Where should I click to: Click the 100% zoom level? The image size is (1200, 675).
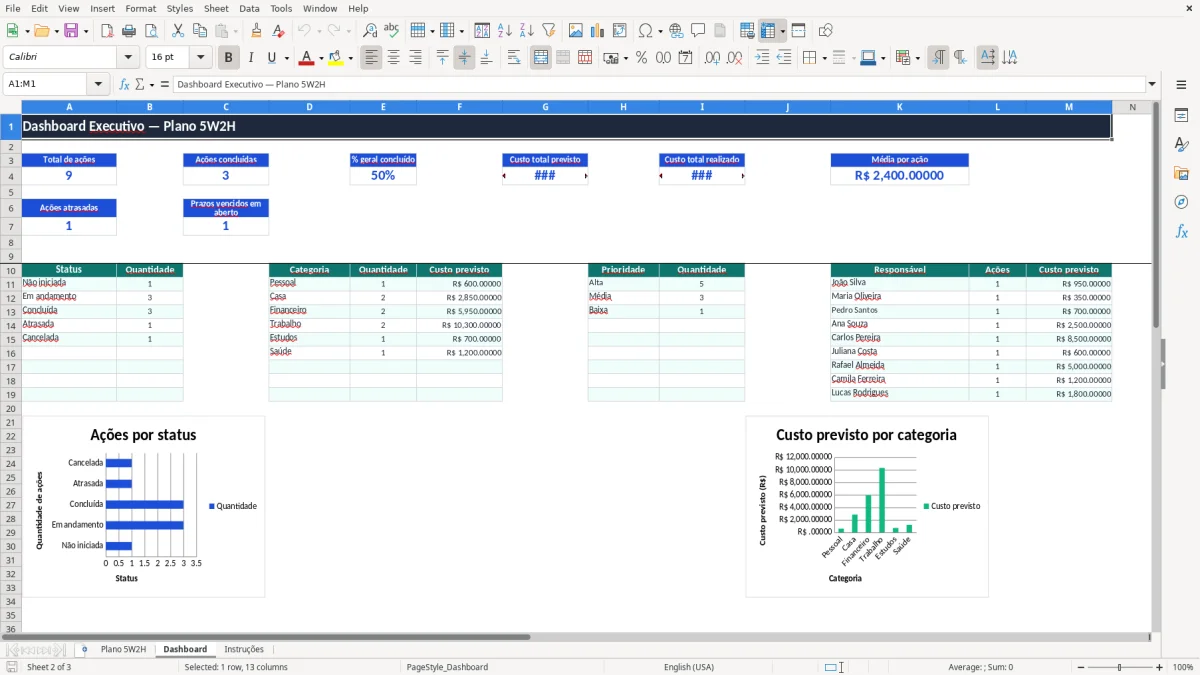(x=1183, y=667)
